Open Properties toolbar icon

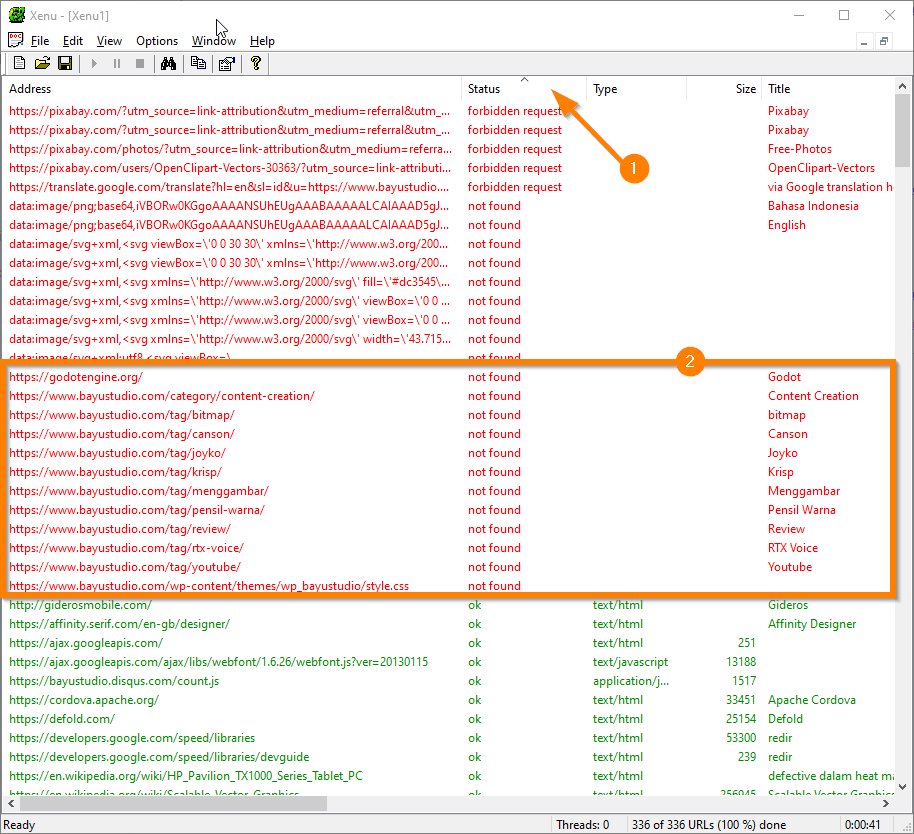coord(226,64)
